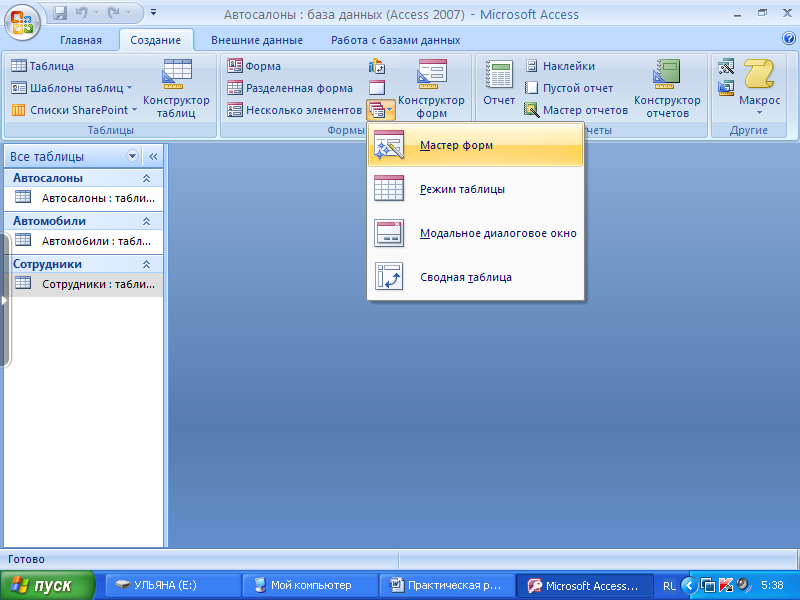Click the Пустой отчет button
The image size is (800, 600).
click(569, 88)
